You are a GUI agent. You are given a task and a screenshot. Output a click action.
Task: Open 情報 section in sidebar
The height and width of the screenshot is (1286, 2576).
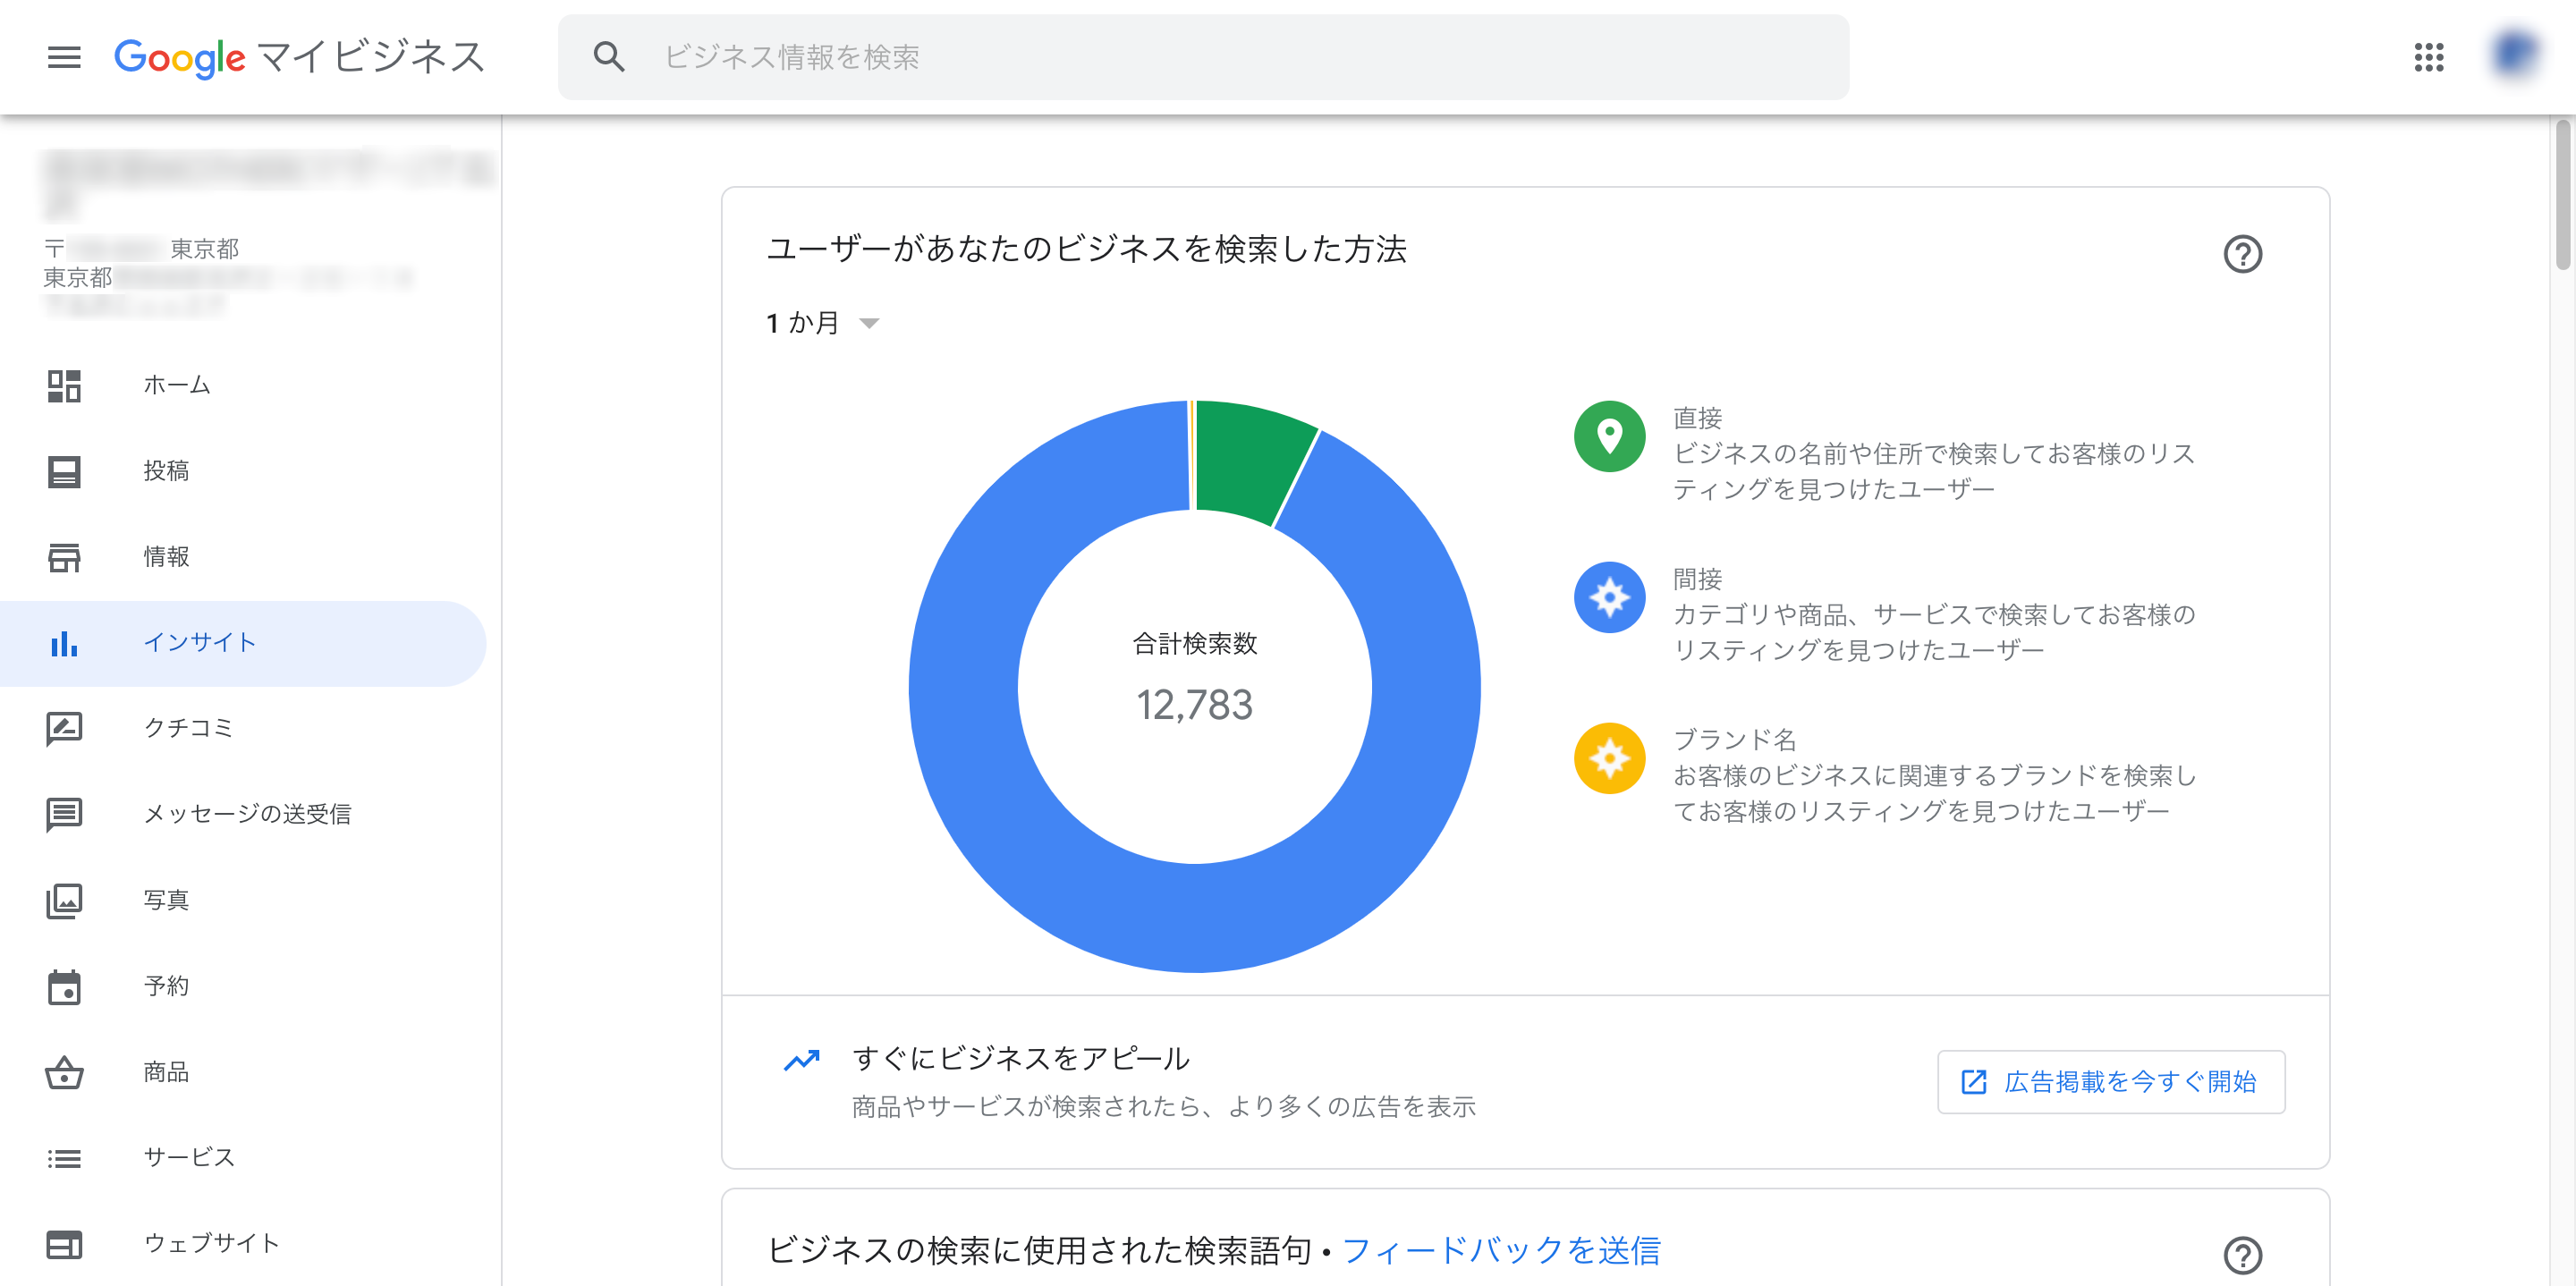(x=242, y=557)
